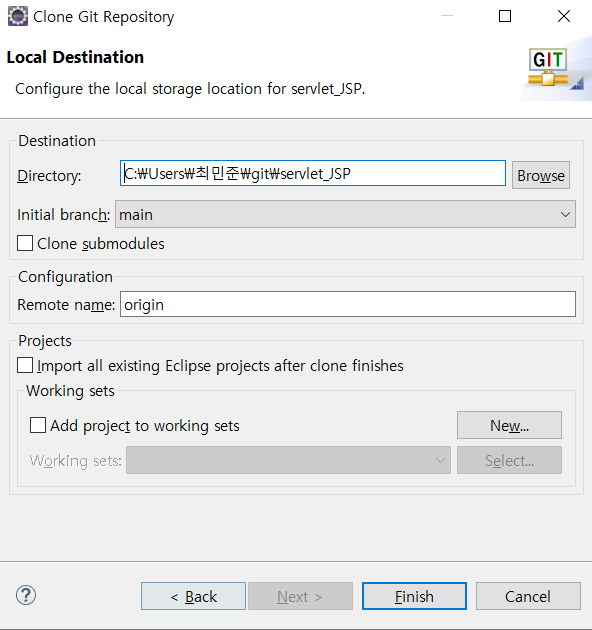Viewport: 592px width, 630px height.
Task: Click the GIT wizard banner image
Action: (x=556, y=69)
